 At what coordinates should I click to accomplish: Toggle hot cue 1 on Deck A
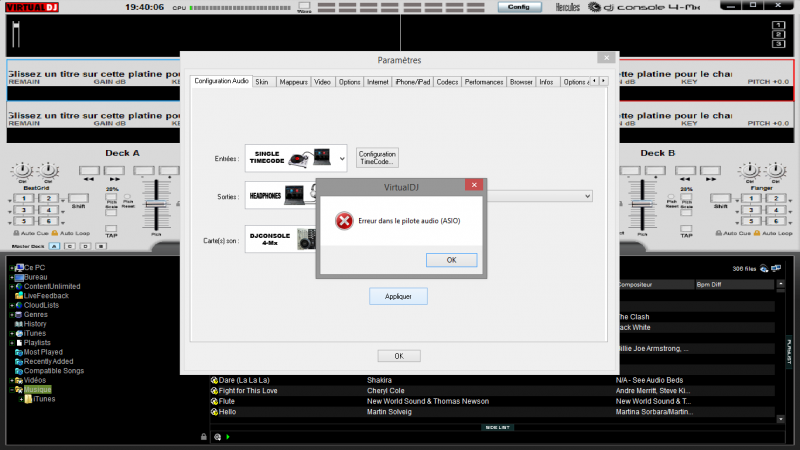coord(23,198)
